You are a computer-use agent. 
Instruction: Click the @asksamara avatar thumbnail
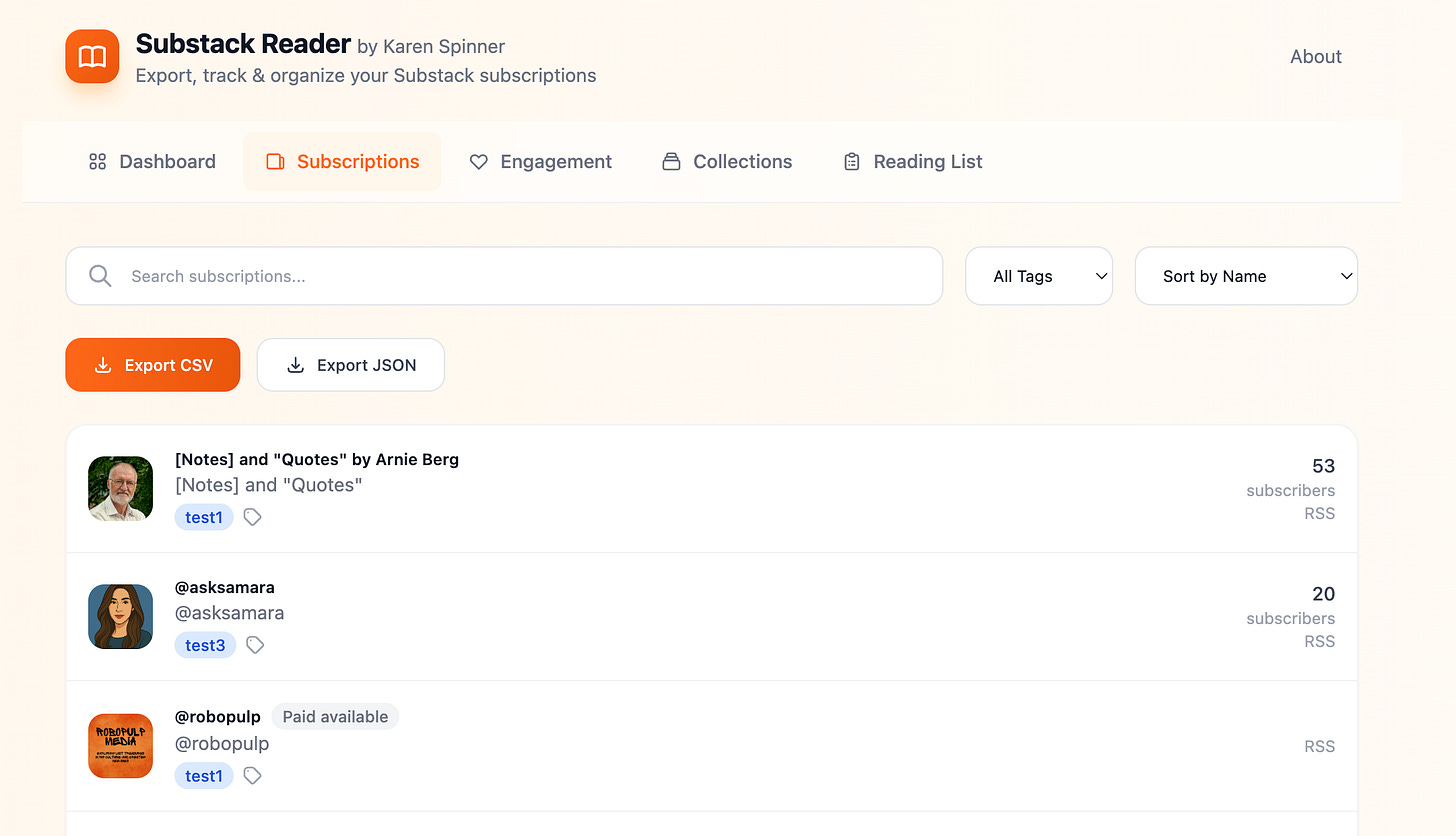coord(120,617)
